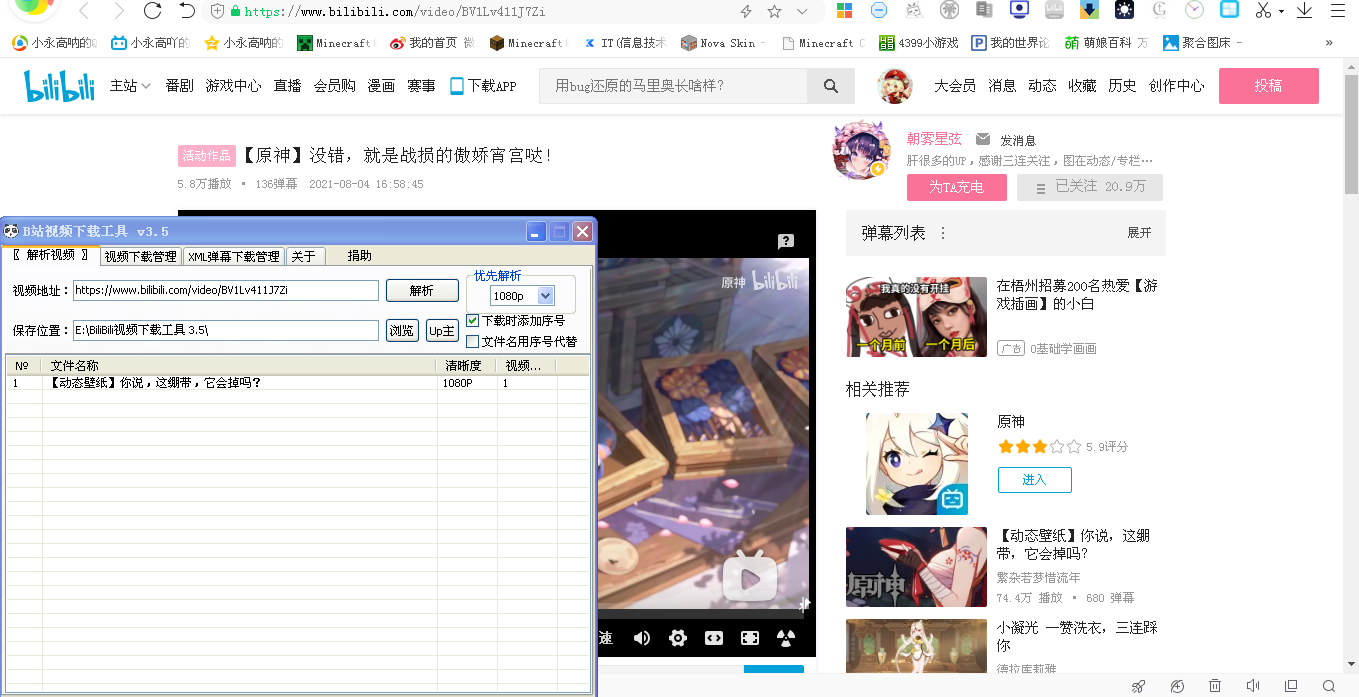Click the lightning speed icon in address bar
Image resolution: width=1359 pixels, height=697 pixels.
click(x=746, y=11)
